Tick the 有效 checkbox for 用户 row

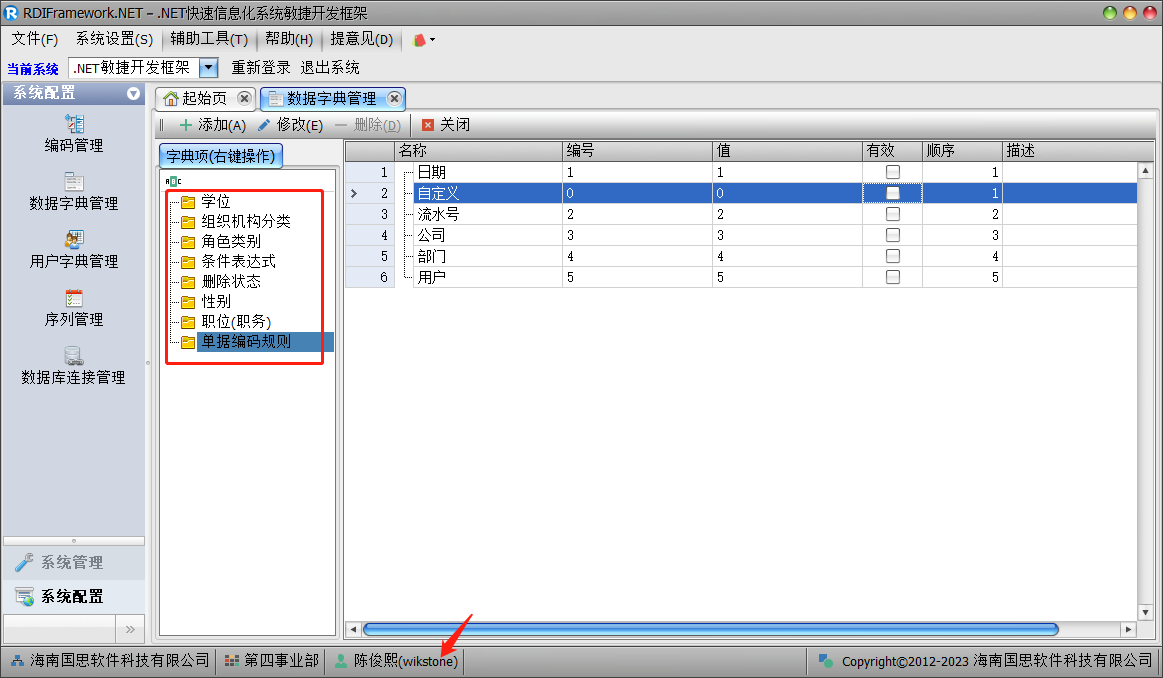(893, 277)
